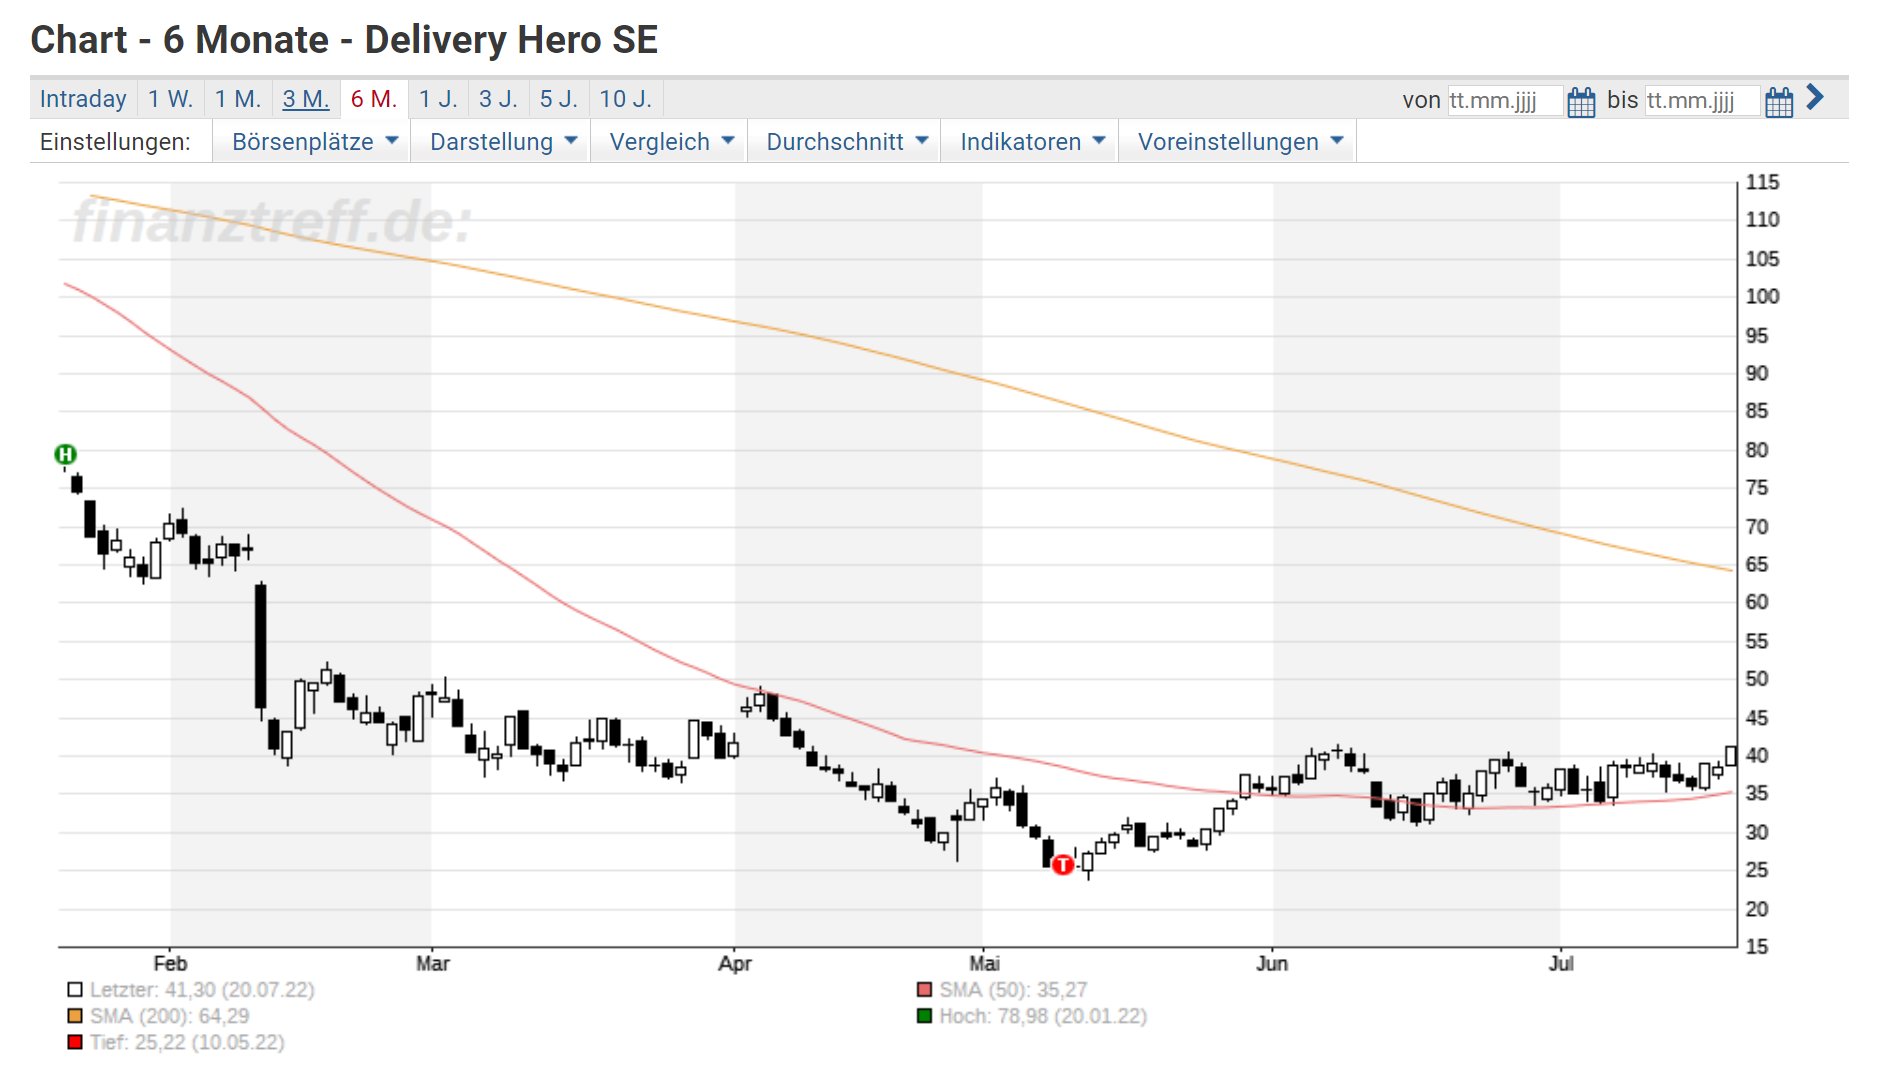
Task: Click the pink SMA (50) legend swatch
Action: (x=924, y=990)
